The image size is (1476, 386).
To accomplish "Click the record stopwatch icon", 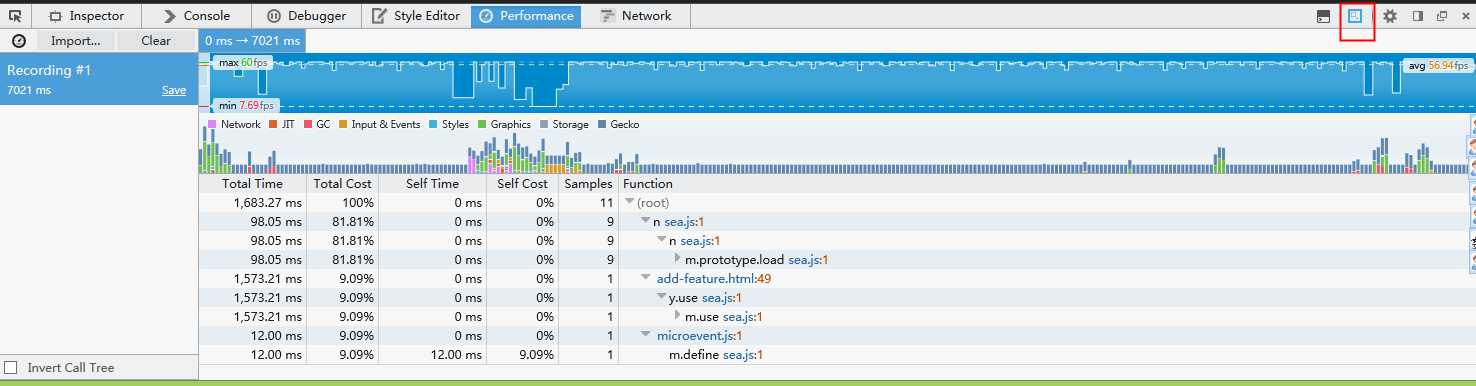I will pos(18,41).
